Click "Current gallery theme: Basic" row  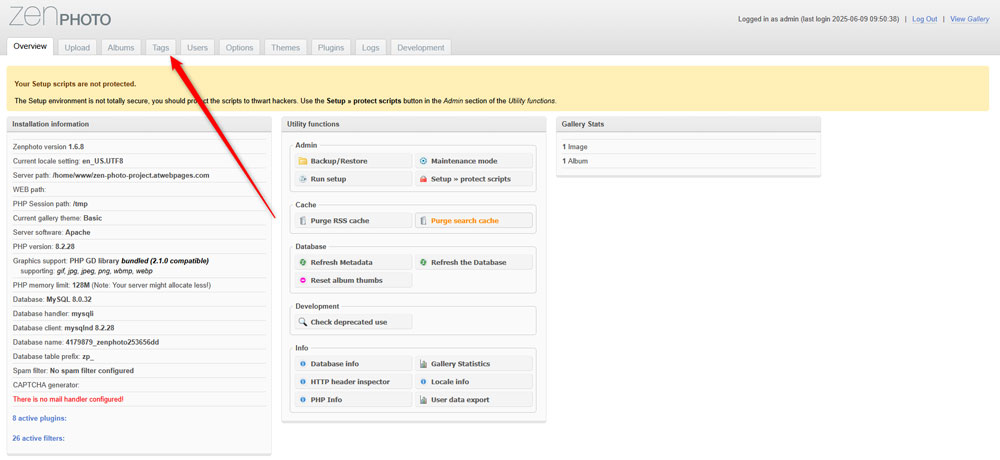tap(139, 218)
